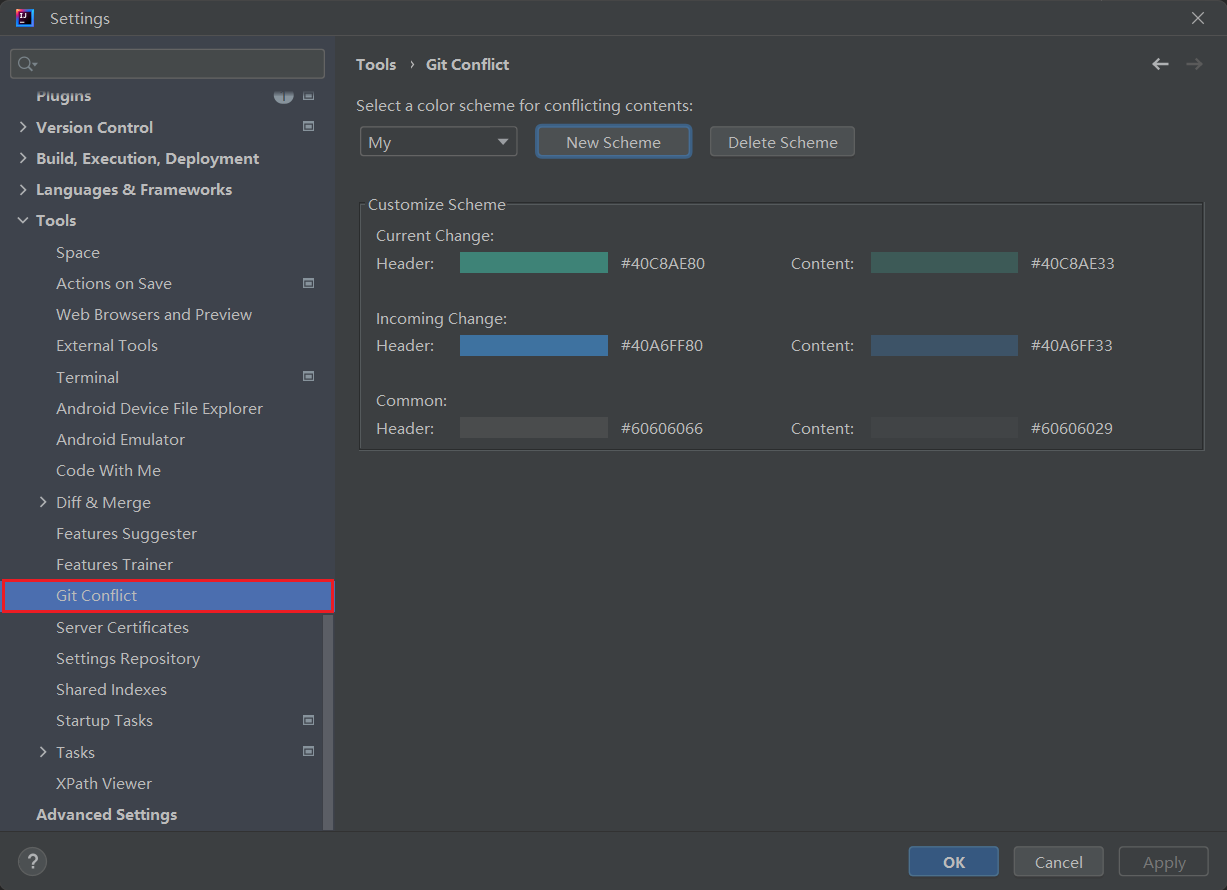Click the help question mark button
This screenshot has height=890, width=1227.
click(x=32, y=861)
